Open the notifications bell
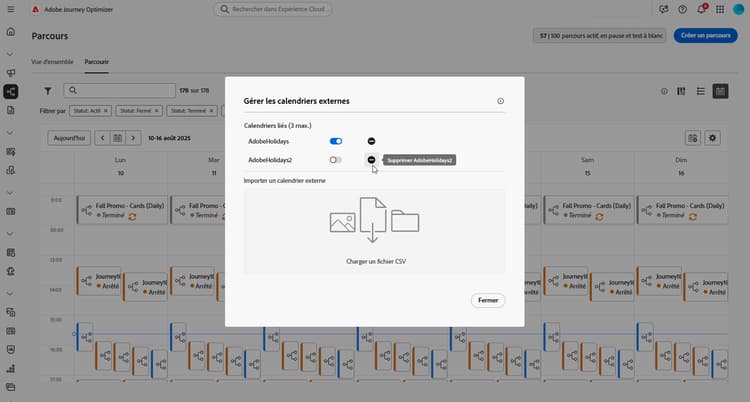The image size is (750, 402). (701, 9)
